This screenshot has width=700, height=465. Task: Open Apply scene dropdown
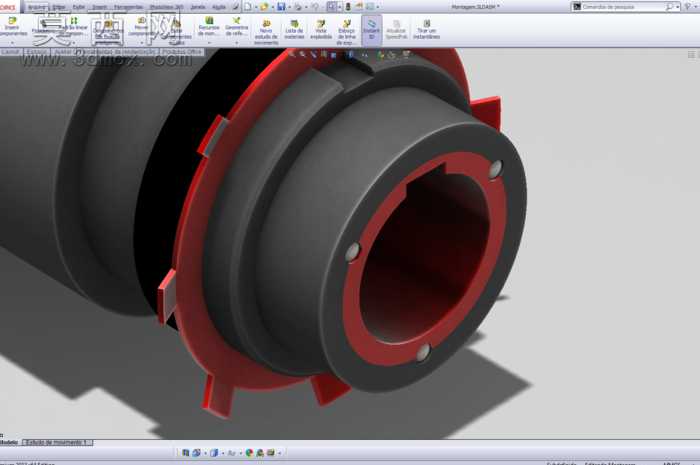coord(392,55)
